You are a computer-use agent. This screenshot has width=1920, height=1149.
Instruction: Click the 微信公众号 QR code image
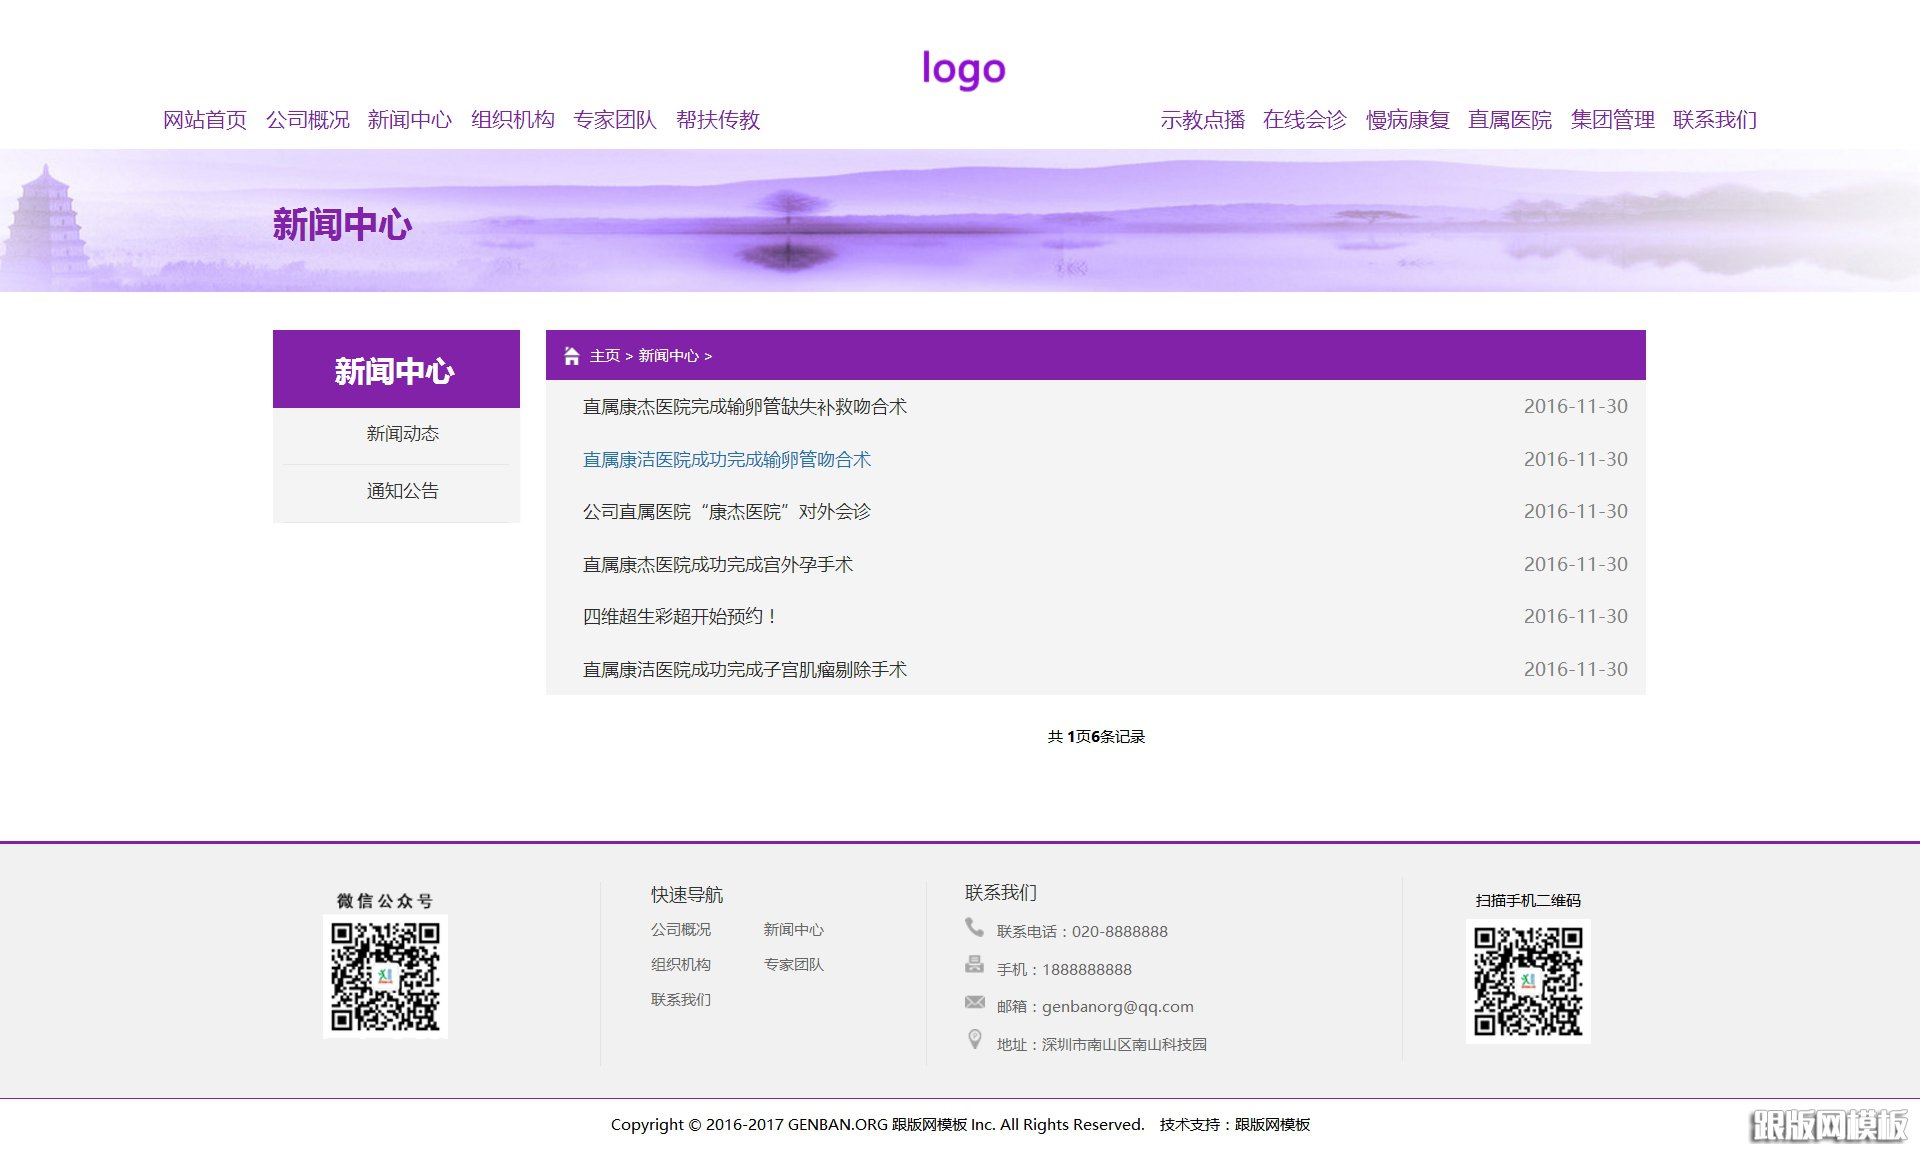385,978
